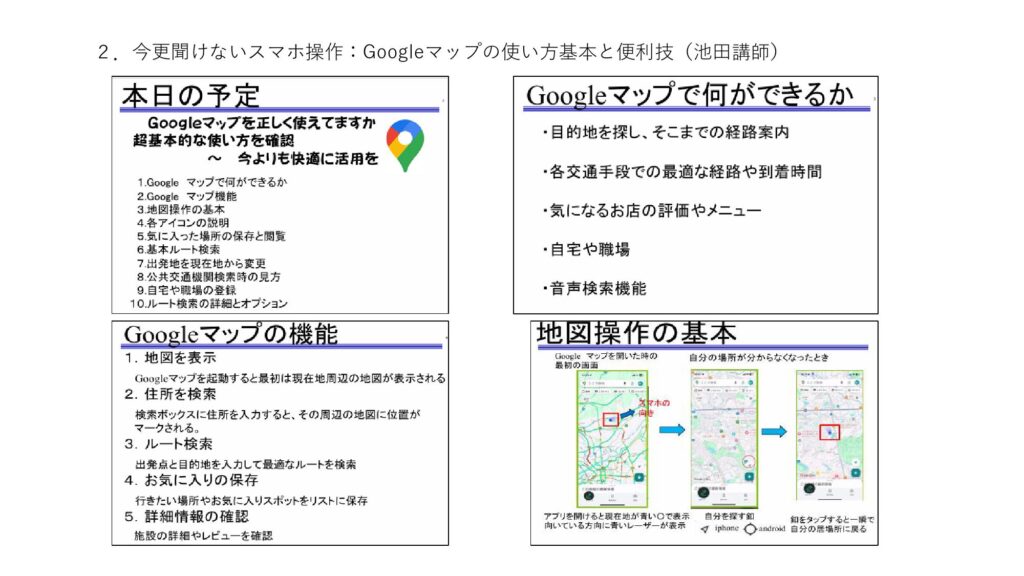Select the 本日の予定 slide heading
Viewport: 1024px width, 576px height.
191,95
